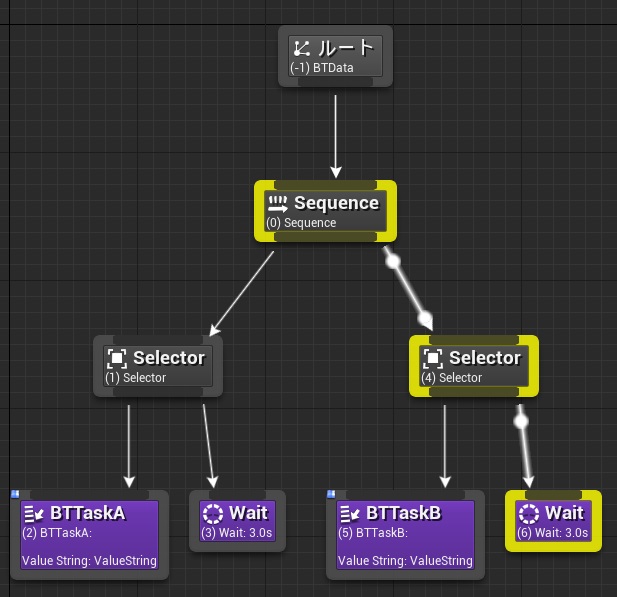Click the icon on Selector (4) node
The image size is (617, 597).
click(x=433, y=358)
